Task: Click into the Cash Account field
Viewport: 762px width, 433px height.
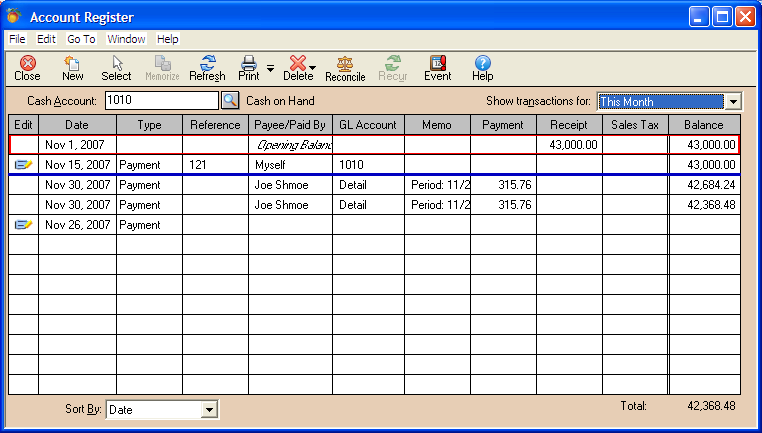Action: pyautogui.click(x=161, y=101)
